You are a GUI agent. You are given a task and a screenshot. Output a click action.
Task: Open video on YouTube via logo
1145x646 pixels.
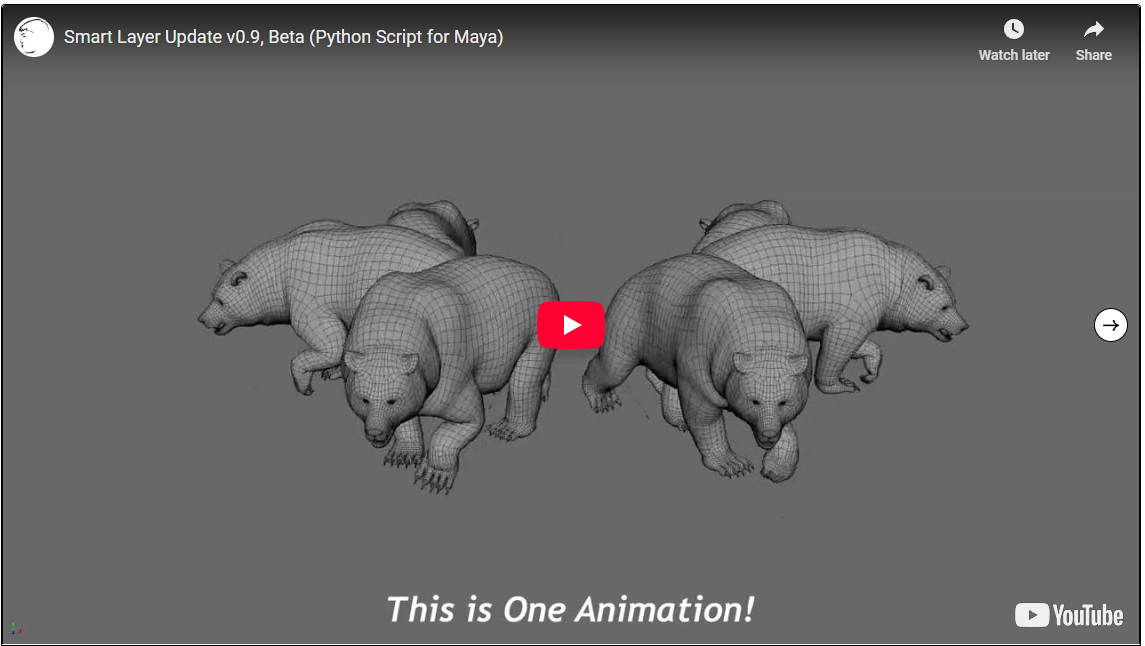point(1069,615)
